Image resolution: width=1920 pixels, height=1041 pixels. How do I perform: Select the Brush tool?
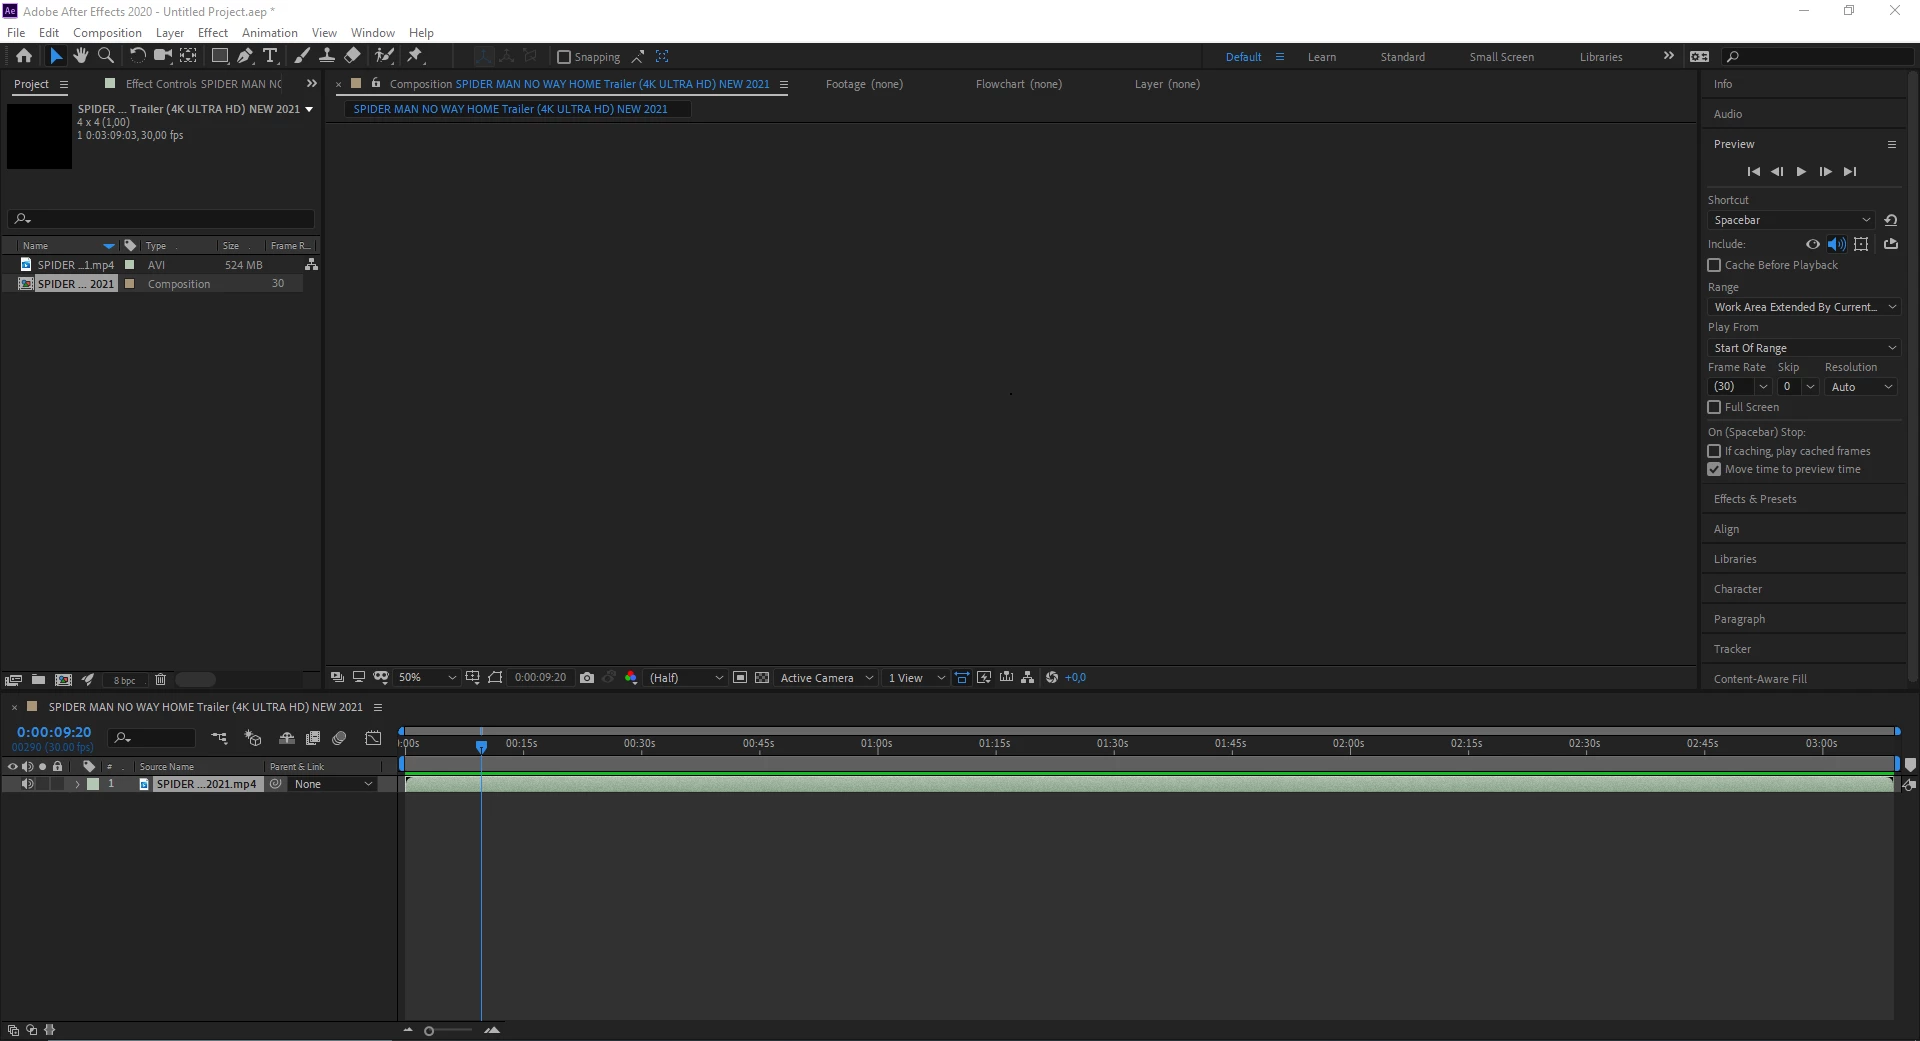[302, 56]
